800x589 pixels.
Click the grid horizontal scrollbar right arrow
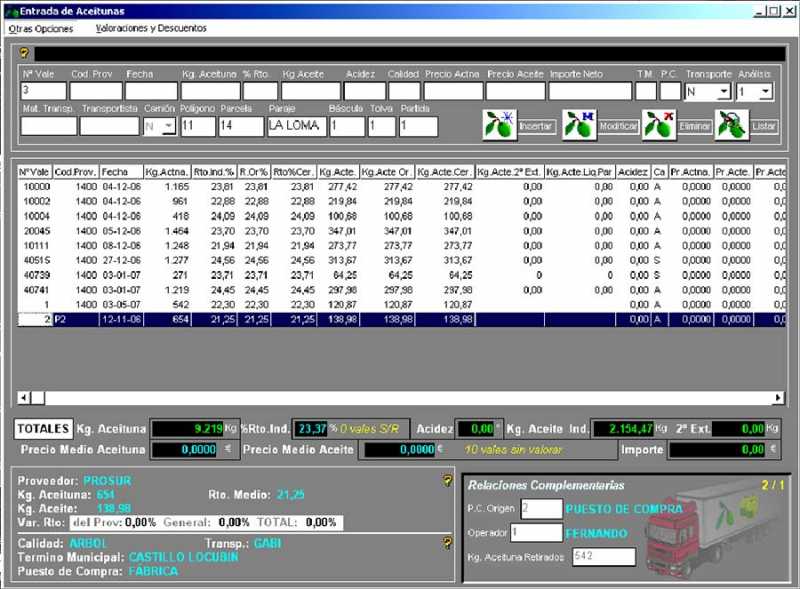tap(778, 398)
